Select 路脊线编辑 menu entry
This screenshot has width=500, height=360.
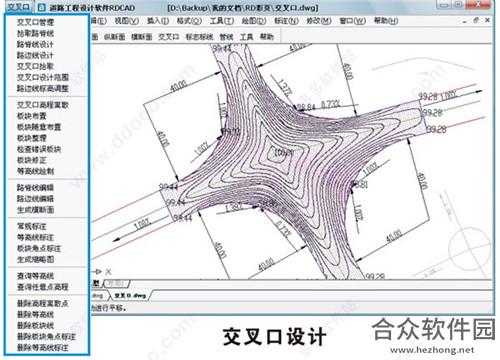pos(35,188)
